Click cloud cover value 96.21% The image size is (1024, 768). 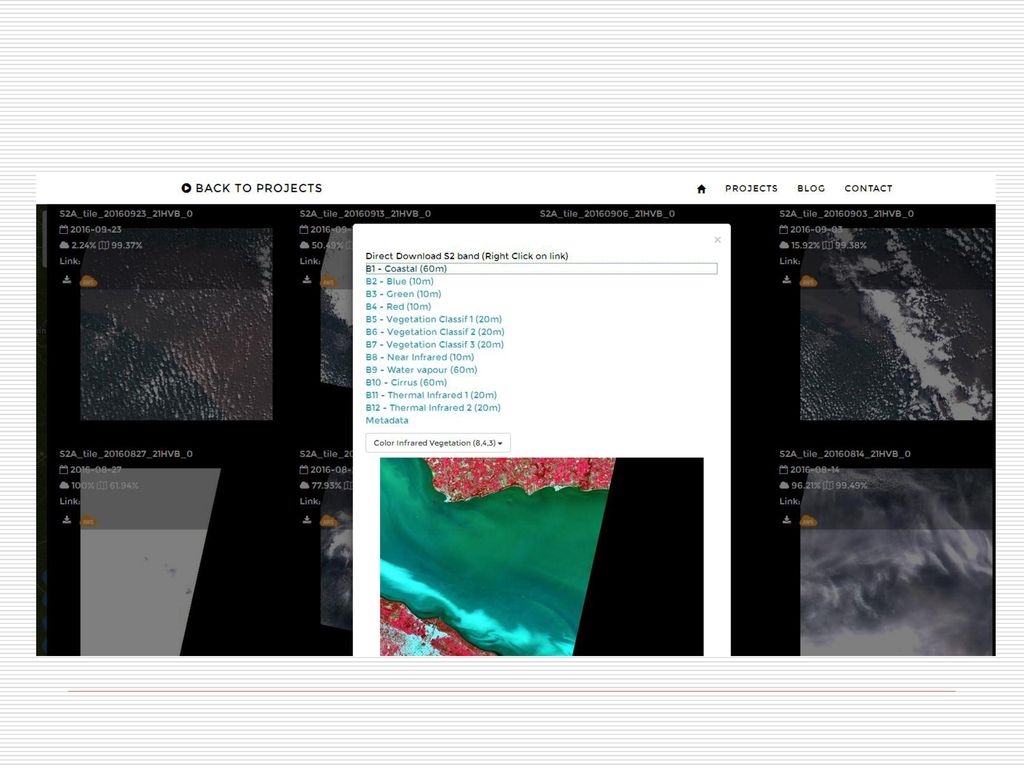[805, 485]
